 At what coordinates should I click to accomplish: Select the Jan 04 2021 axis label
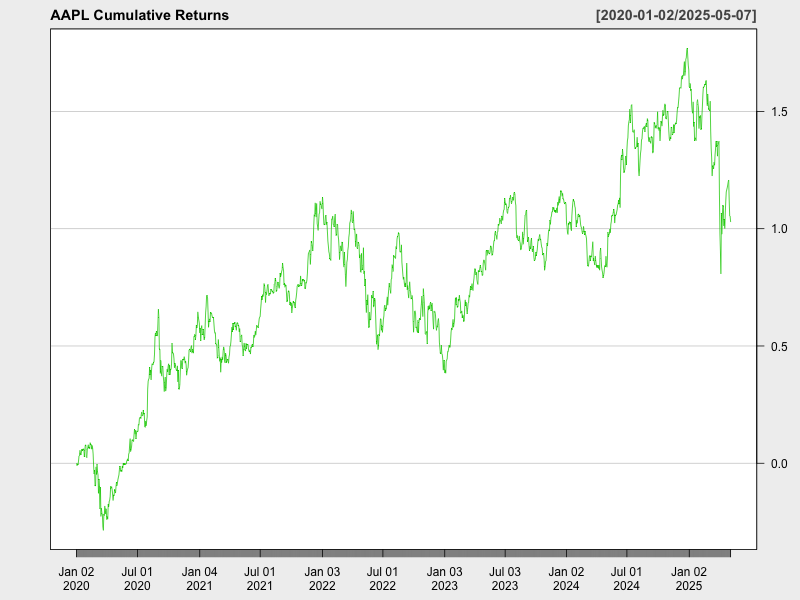(x=199, y=579)
